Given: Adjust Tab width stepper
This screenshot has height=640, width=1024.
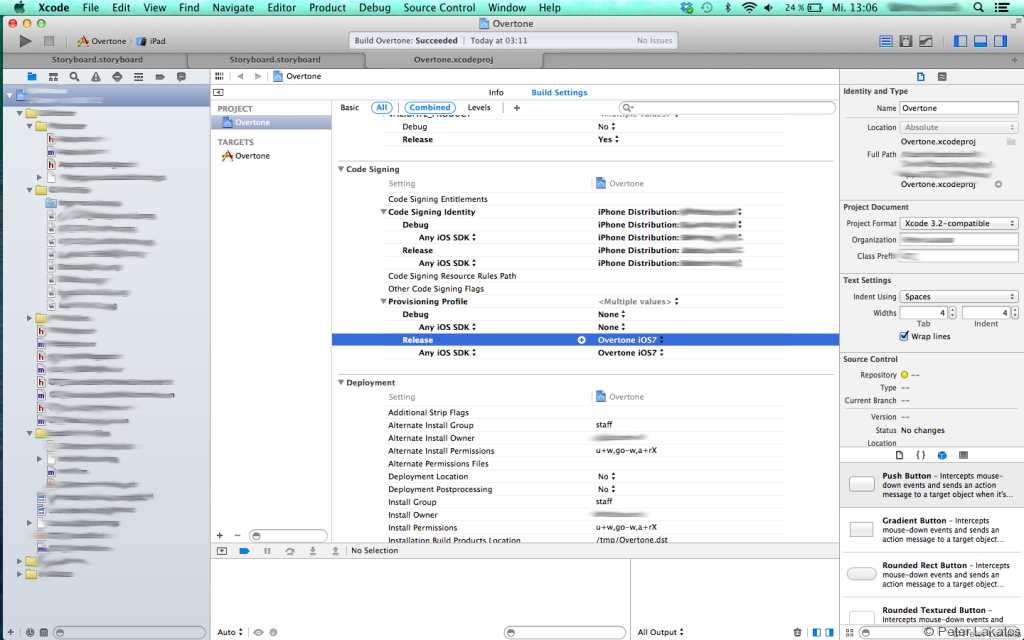Looking at the screenshot, I should 953,313.
